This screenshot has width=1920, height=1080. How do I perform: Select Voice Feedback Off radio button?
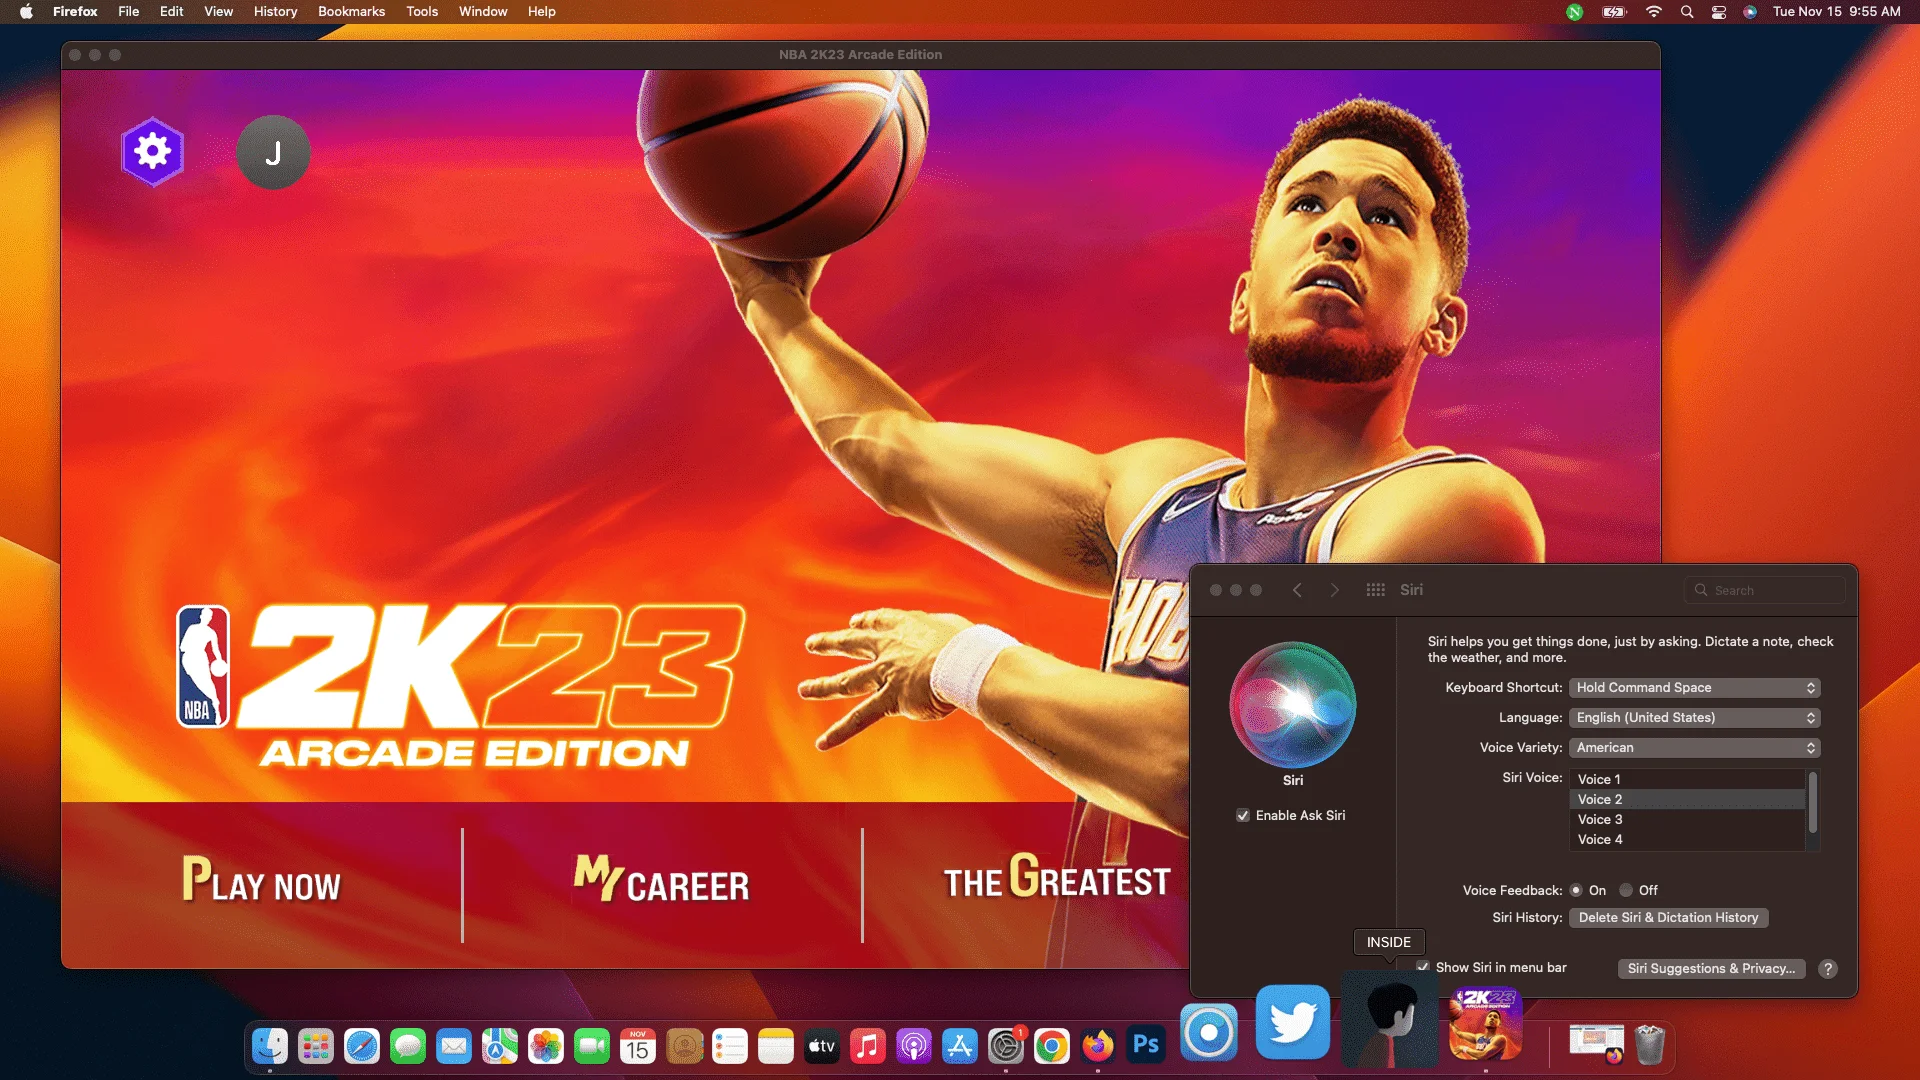(x=1626, y=890)
